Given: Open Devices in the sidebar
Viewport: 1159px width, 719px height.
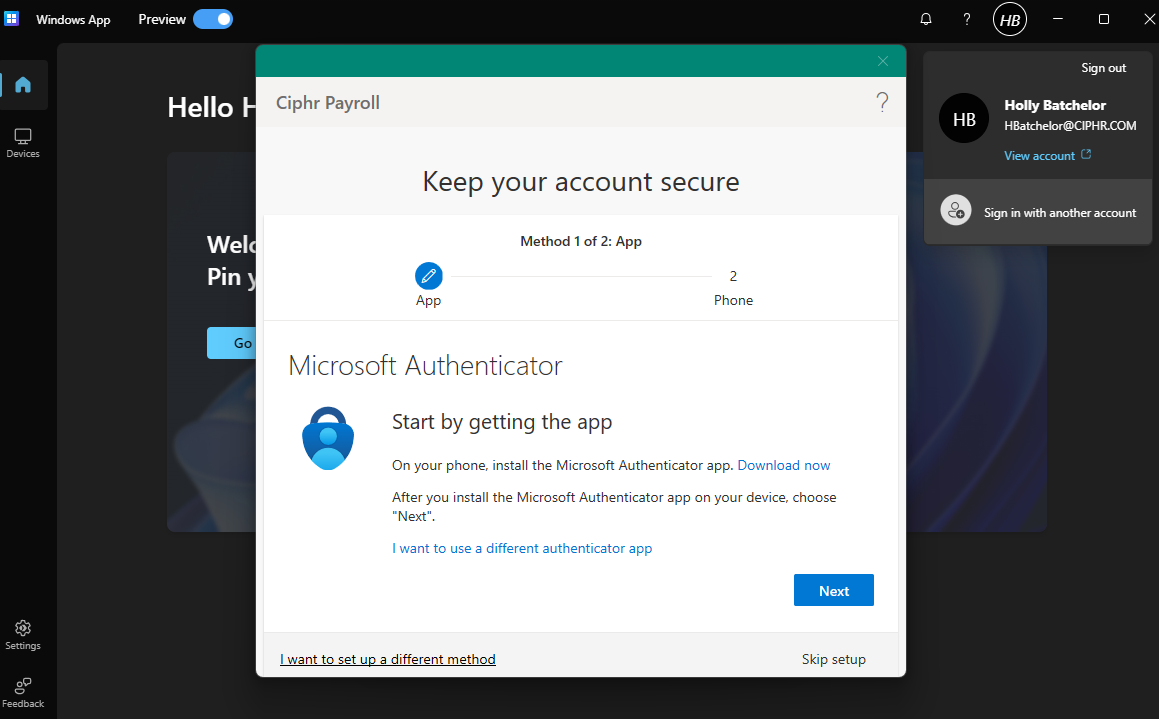Looking at the screenshot, I should [x=23, y=143].
